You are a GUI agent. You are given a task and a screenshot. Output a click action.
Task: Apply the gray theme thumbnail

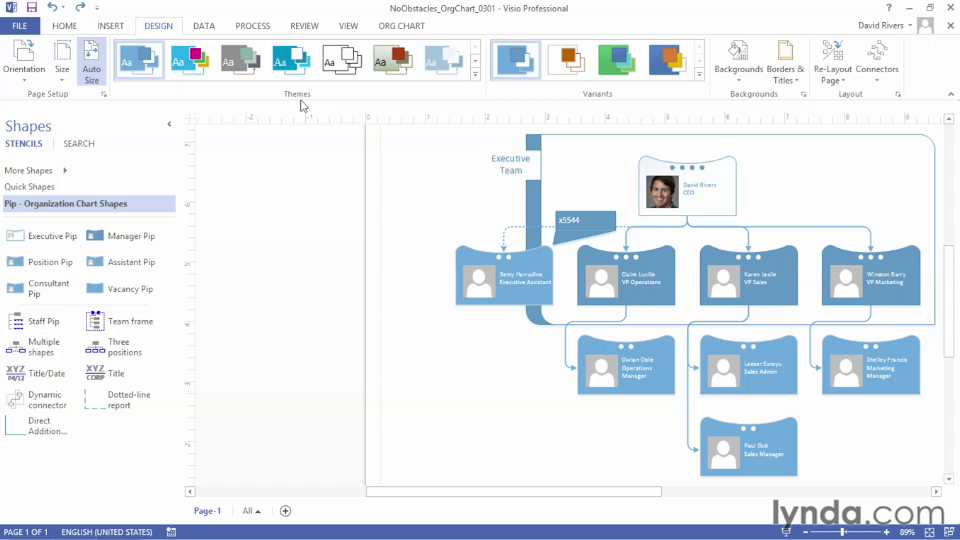[241, 59]
